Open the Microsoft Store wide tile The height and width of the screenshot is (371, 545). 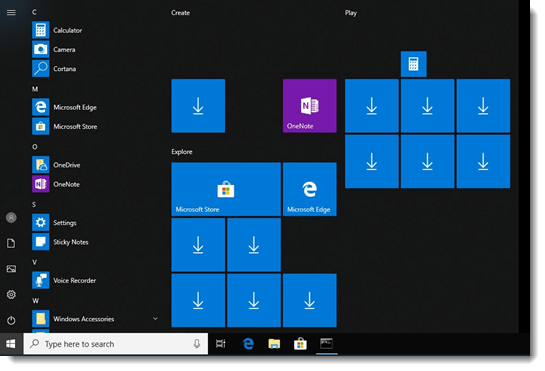[226, 189]
